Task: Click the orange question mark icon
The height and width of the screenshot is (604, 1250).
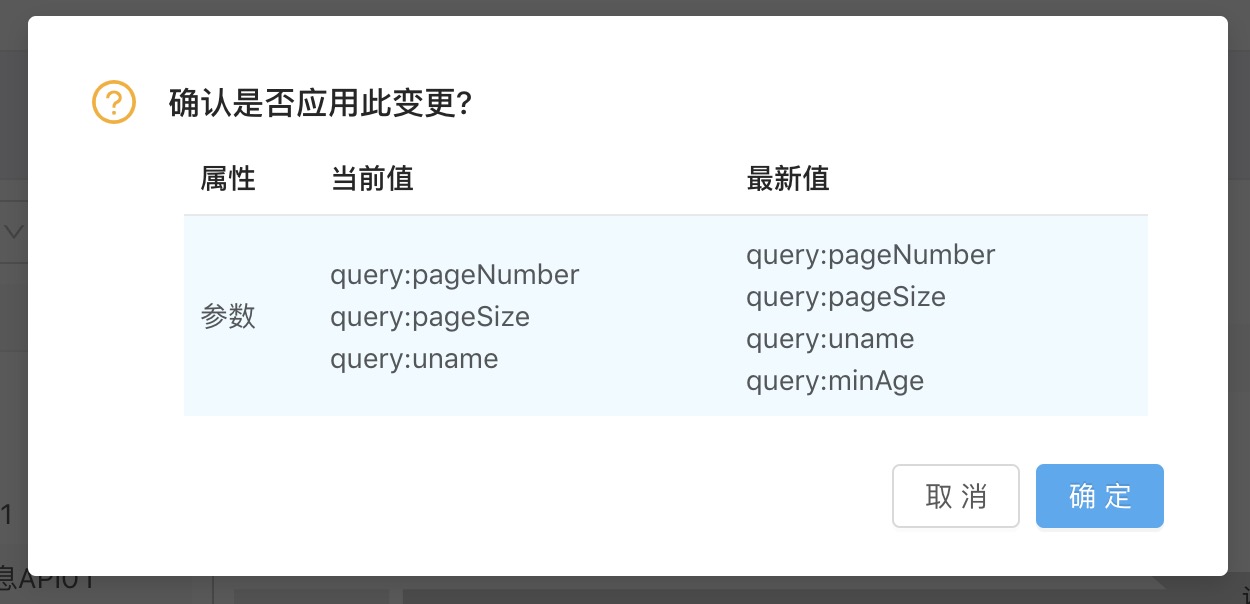Action: pyautogui.click(x=114, y=102)
